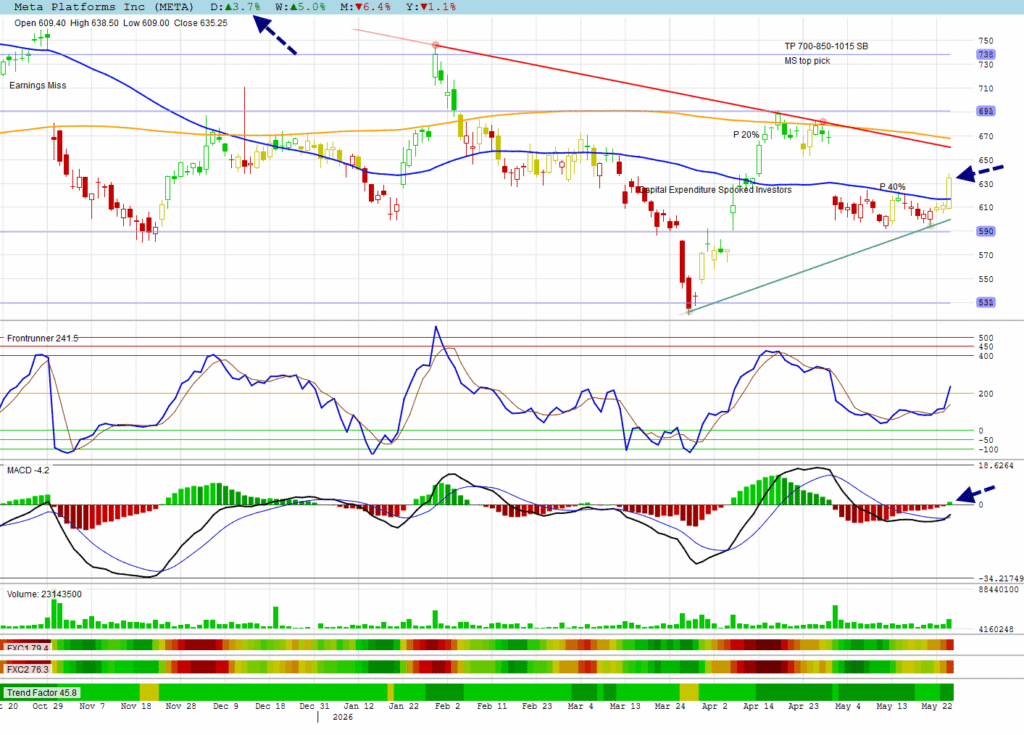Click the 738 price level tag
This screenshot has height=735, width=1024.
[985, 54]
